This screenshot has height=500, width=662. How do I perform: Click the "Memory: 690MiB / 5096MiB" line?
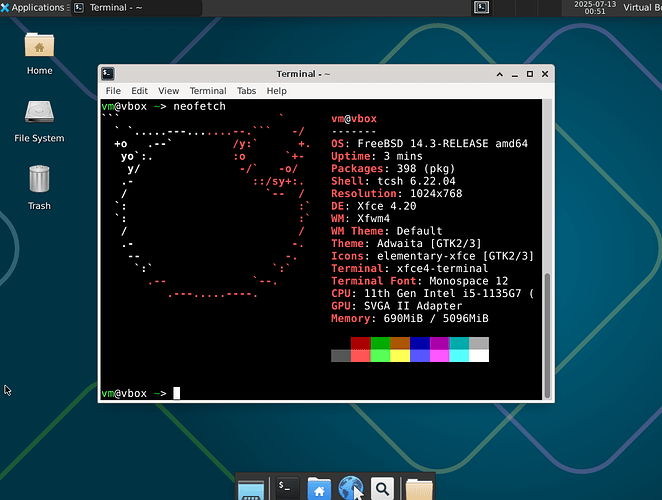pos(410,318)
